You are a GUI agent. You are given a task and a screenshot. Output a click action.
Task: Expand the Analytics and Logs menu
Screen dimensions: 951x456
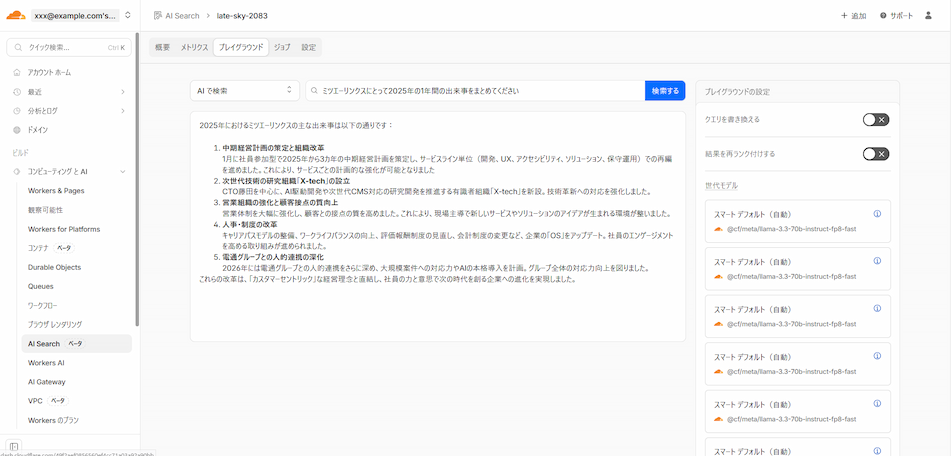(123, 111)
